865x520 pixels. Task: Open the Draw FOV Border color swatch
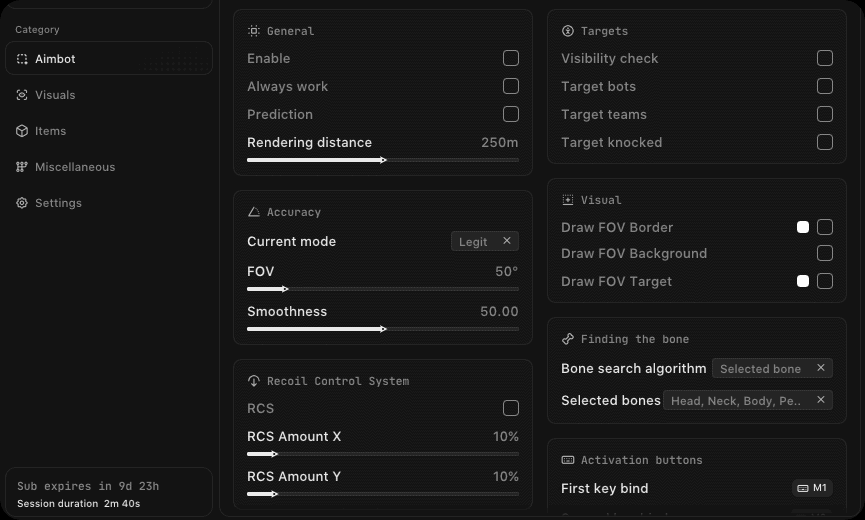[803, 227]
